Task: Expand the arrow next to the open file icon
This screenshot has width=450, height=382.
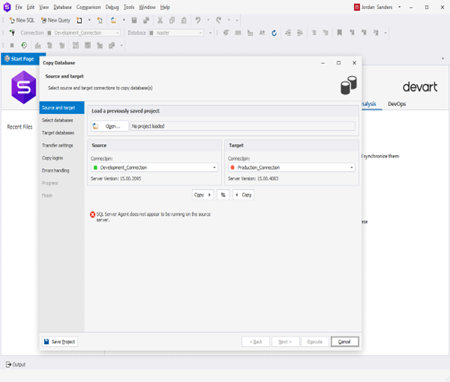Action: tap(124, 20)
